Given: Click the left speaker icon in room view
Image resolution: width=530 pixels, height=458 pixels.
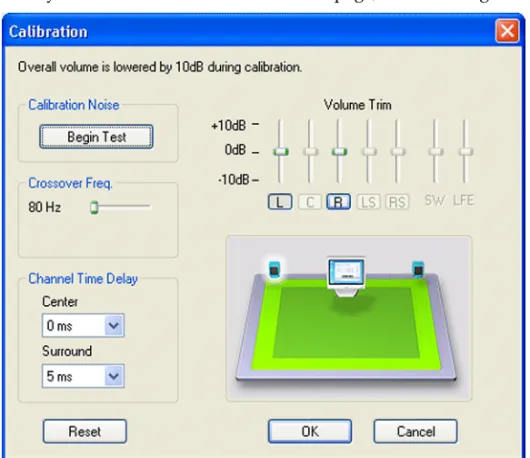Looking at the screenshot, I should (x=274, y=269).
